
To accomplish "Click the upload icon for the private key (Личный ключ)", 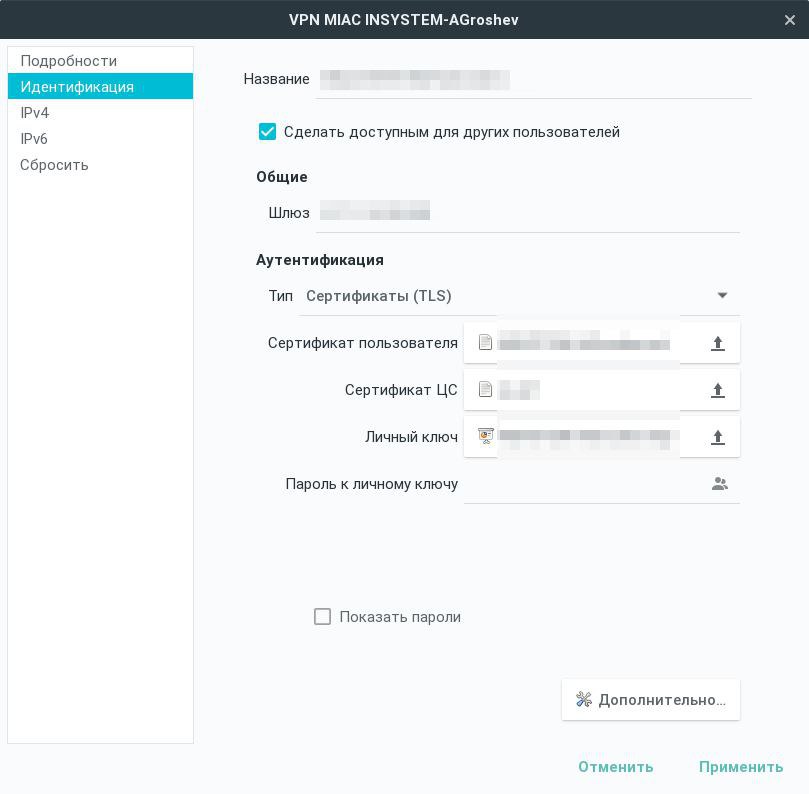I will 717,437.
